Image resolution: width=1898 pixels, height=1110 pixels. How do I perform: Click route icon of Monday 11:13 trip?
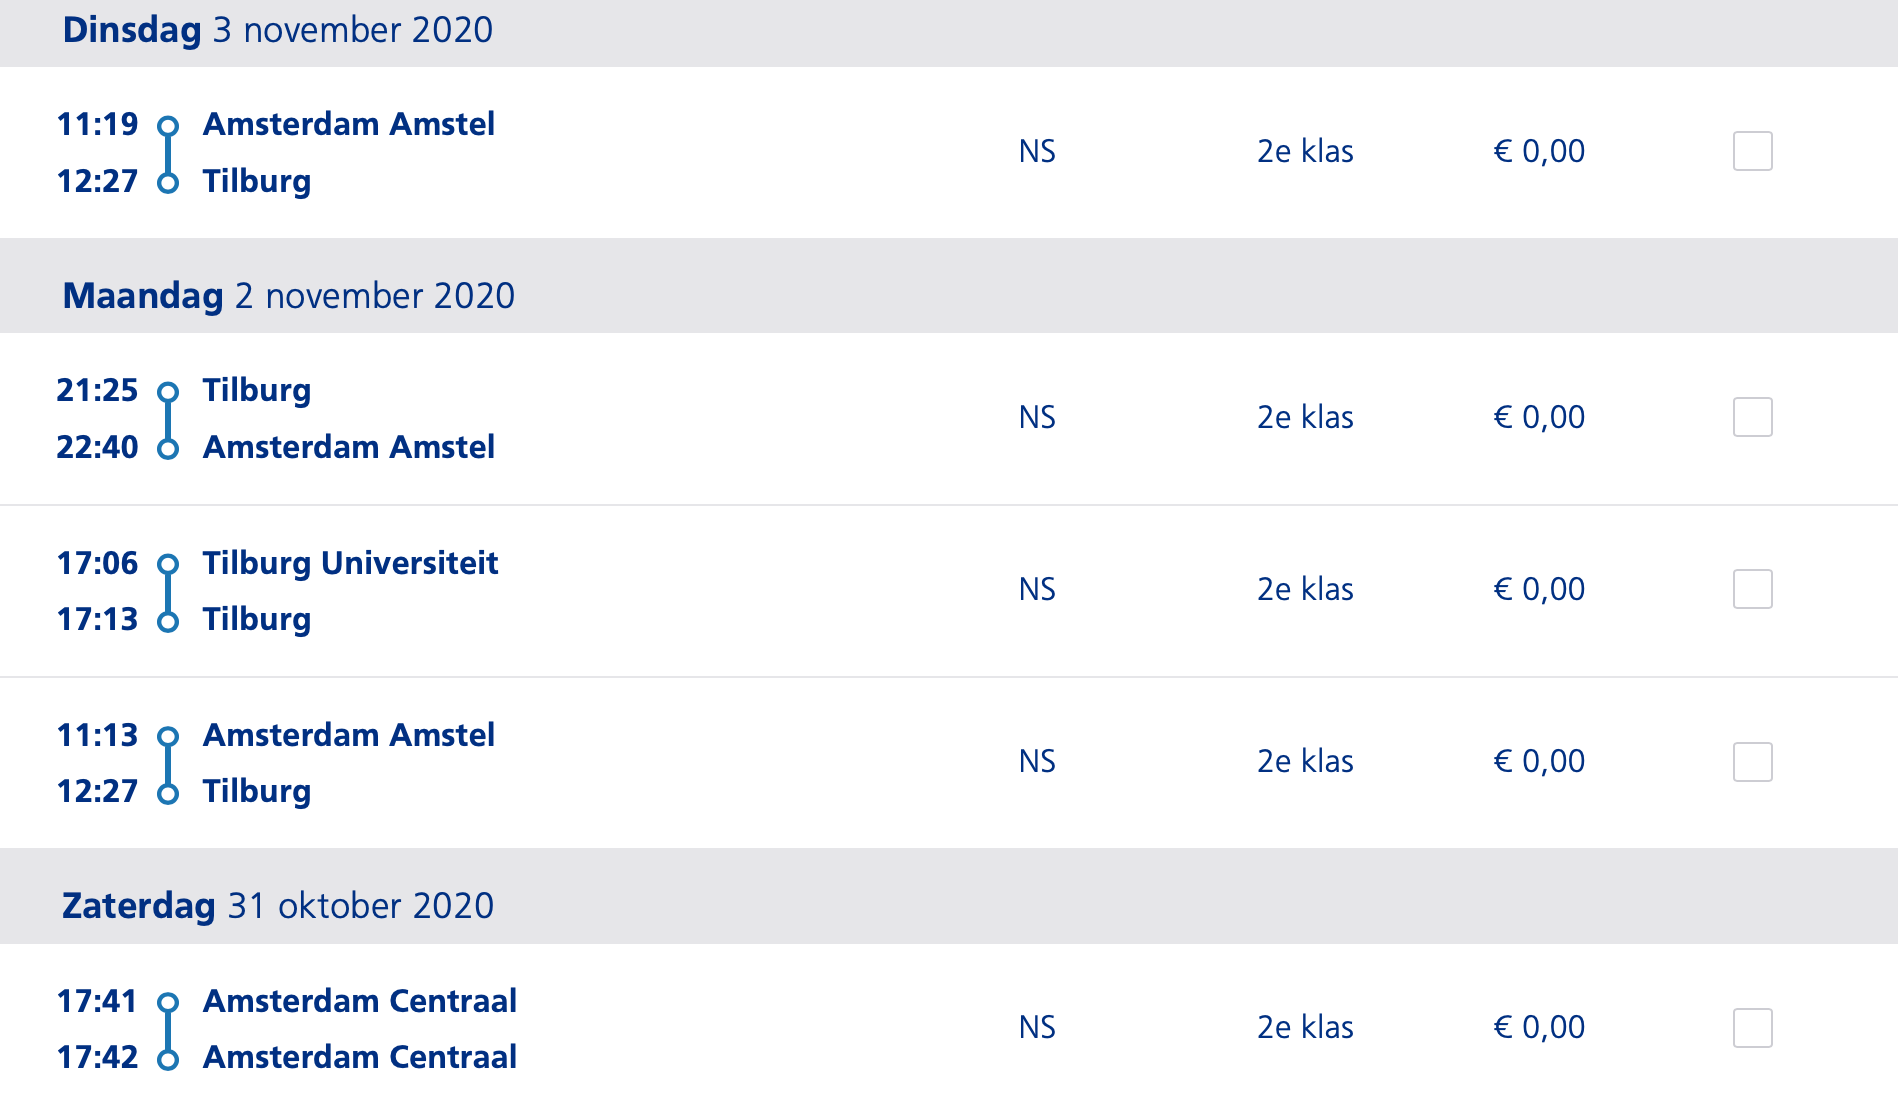[168, 764]
